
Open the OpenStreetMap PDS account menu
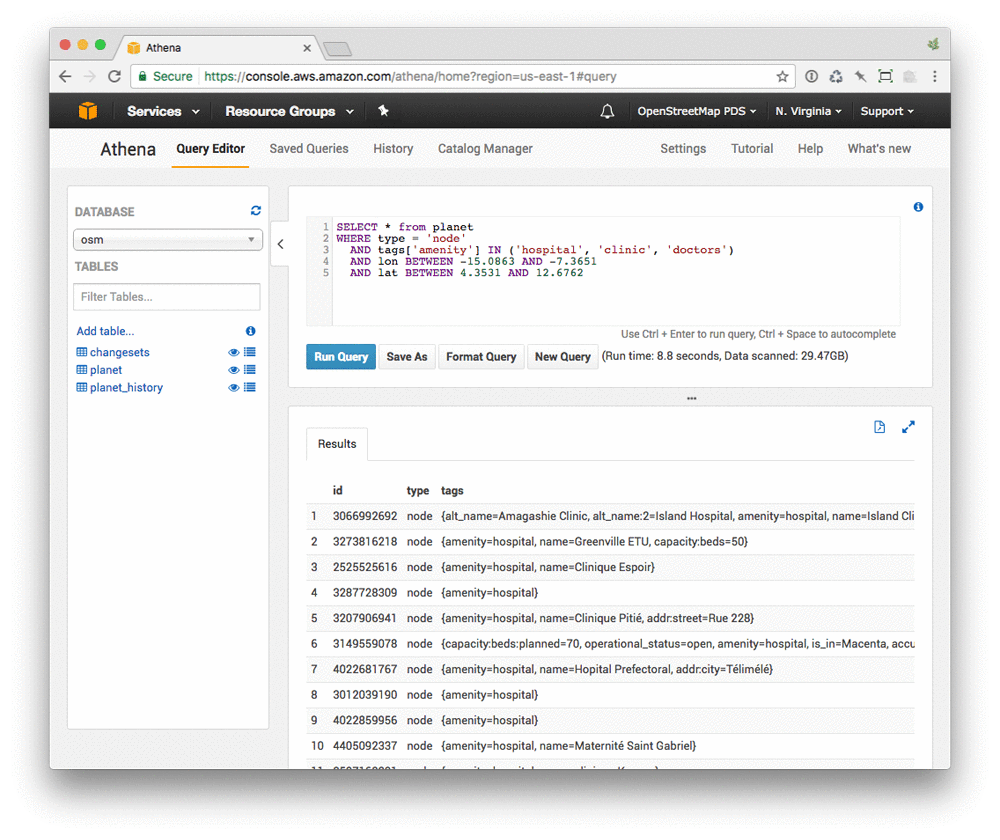coord(696,111)
